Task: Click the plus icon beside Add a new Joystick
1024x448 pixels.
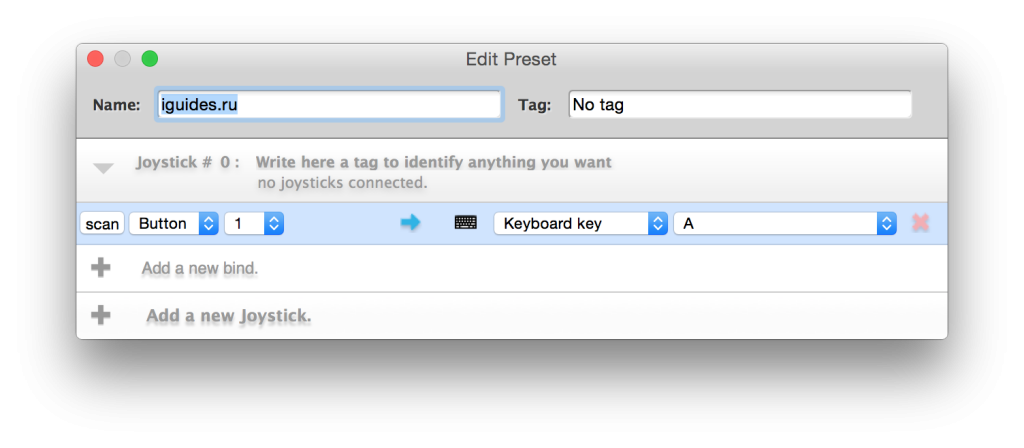Action: coord(100,315)
